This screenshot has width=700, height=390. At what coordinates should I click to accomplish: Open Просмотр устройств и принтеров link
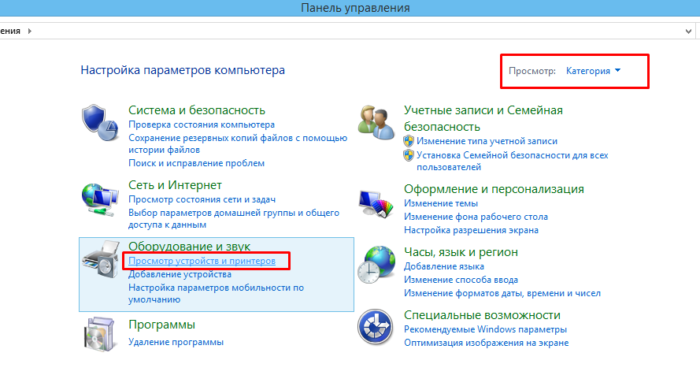point(202,261)
